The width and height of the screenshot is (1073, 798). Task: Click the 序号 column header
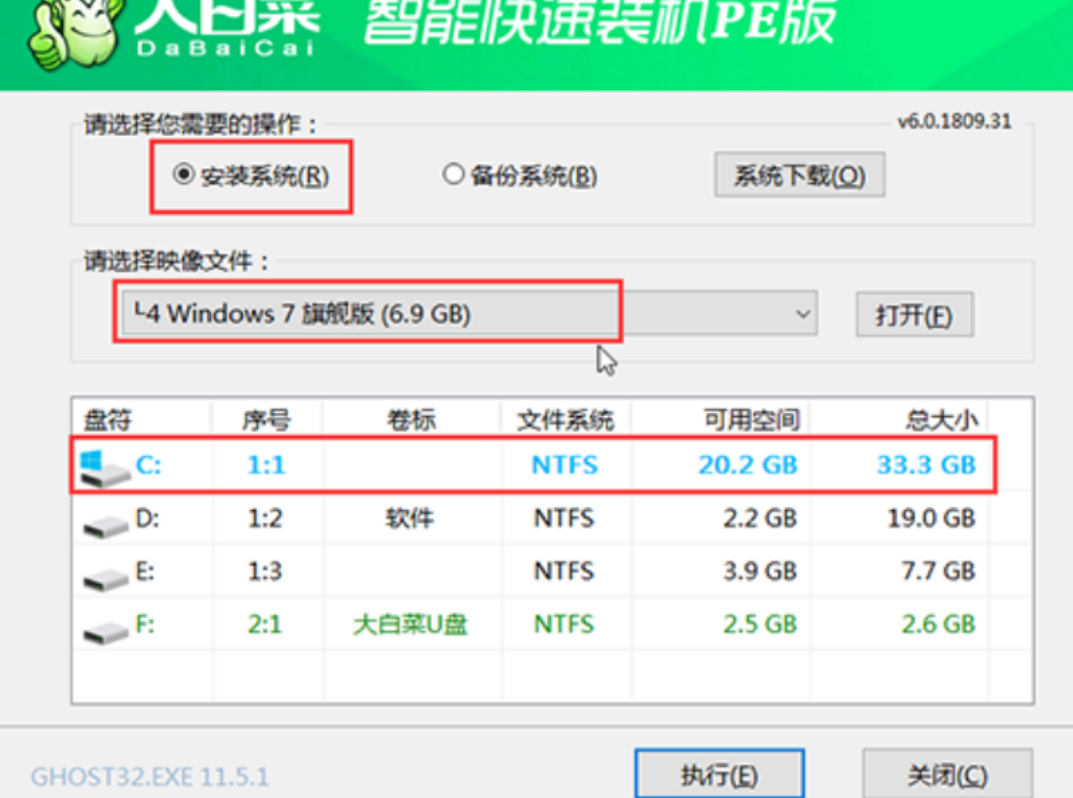click(267, 420)
